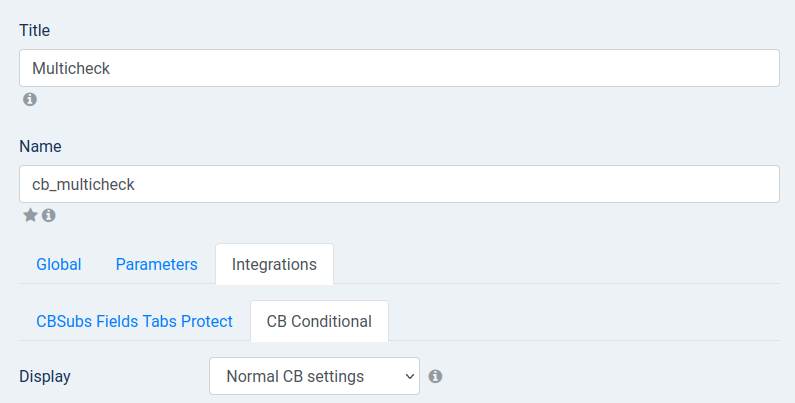This screenshot has width=795, height=403.
Task: Focus the Title input field
Action: click(x=400, y=68)
